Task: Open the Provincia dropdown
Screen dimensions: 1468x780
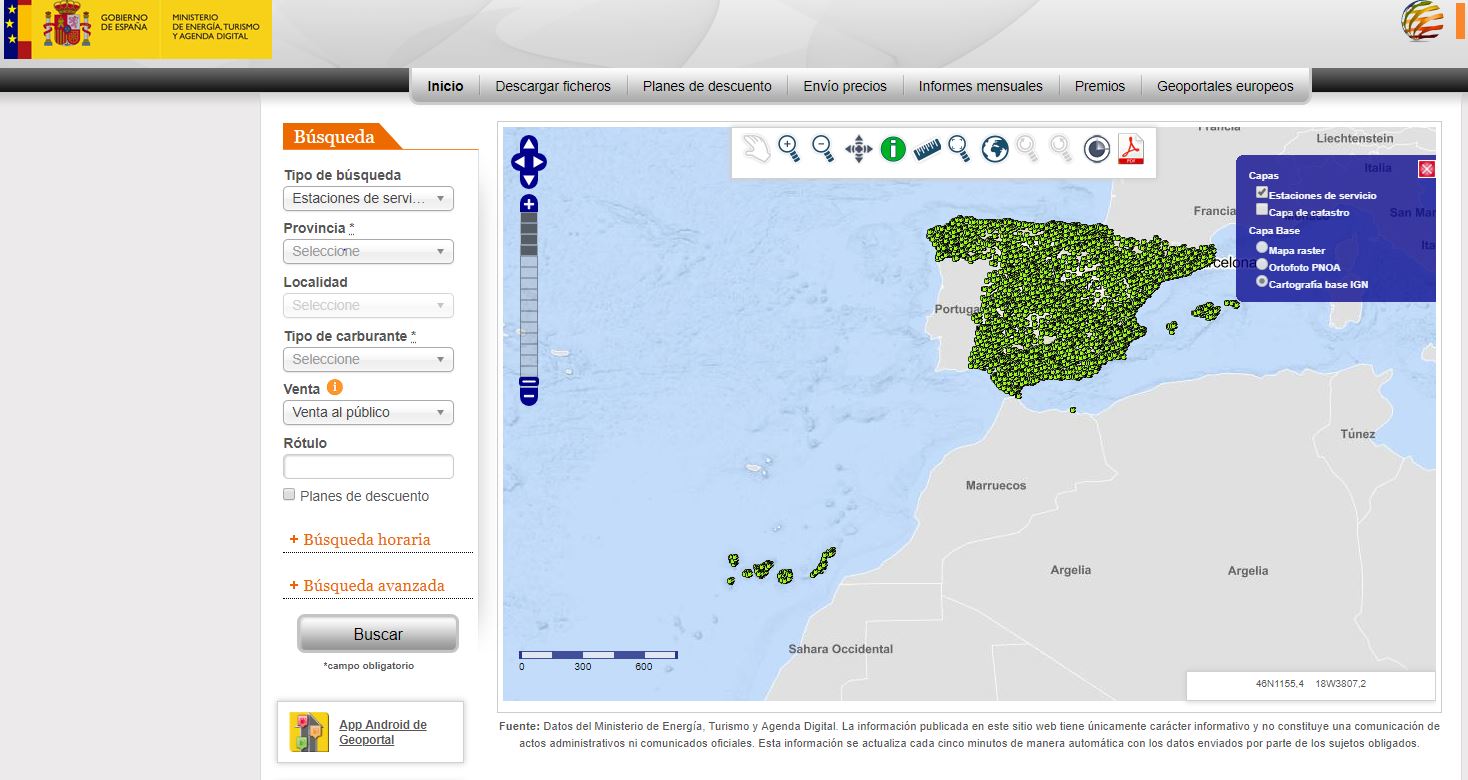Action: 368,251
